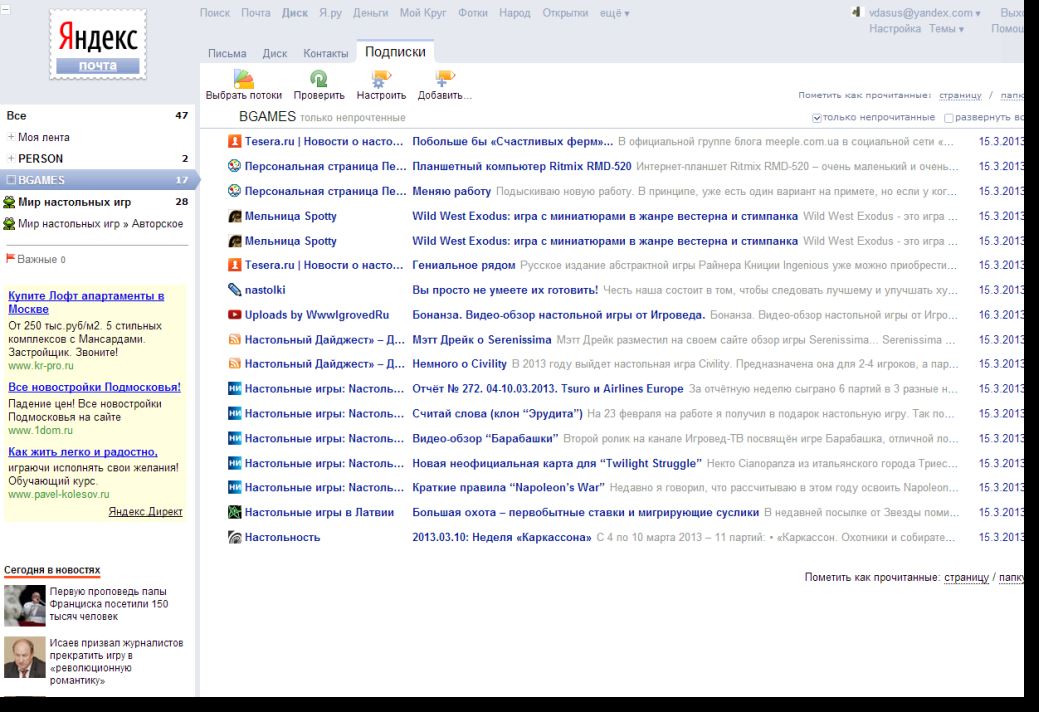Screen dimensions: 1039x712
Task: Click feed icon beside «Меняю работу»
Action: 235,191
